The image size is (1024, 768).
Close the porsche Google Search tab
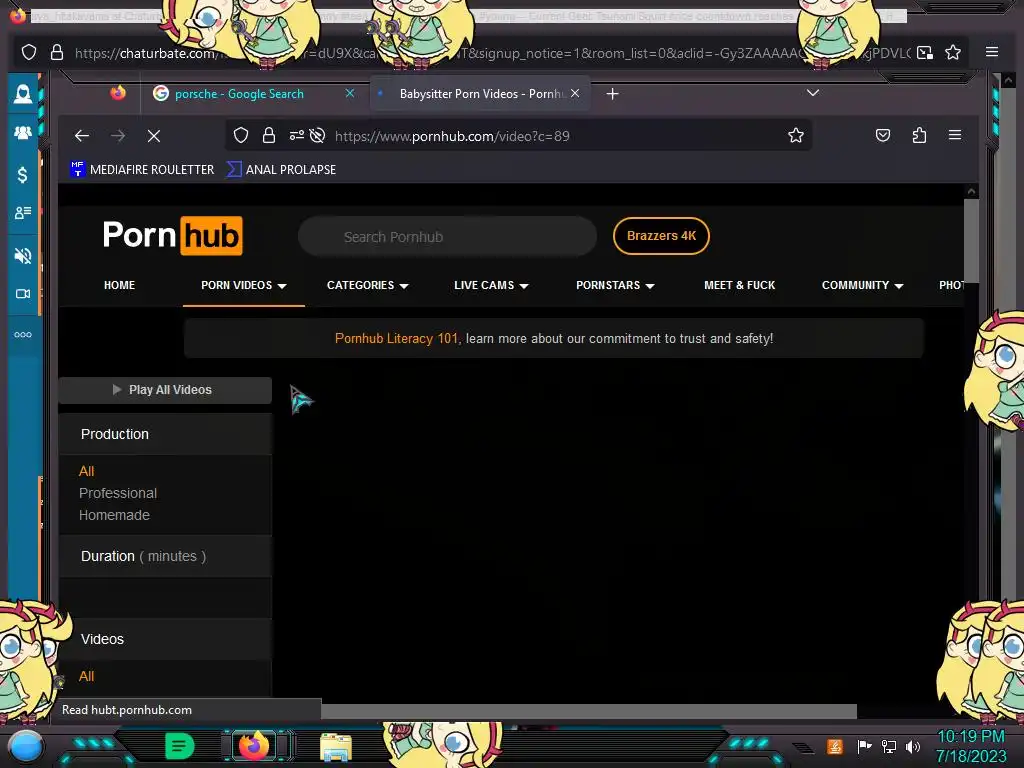[x=350, y=93]
